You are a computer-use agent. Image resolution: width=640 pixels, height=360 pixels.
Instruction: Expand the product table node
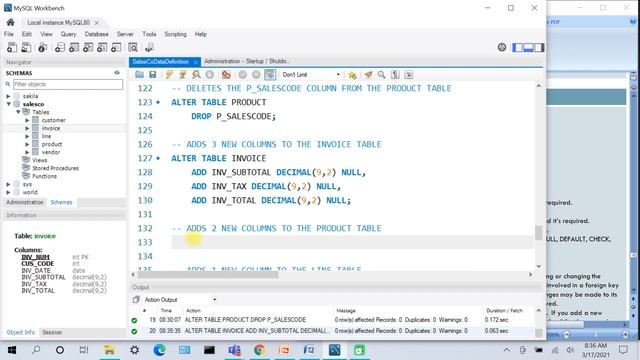point(27,144)
